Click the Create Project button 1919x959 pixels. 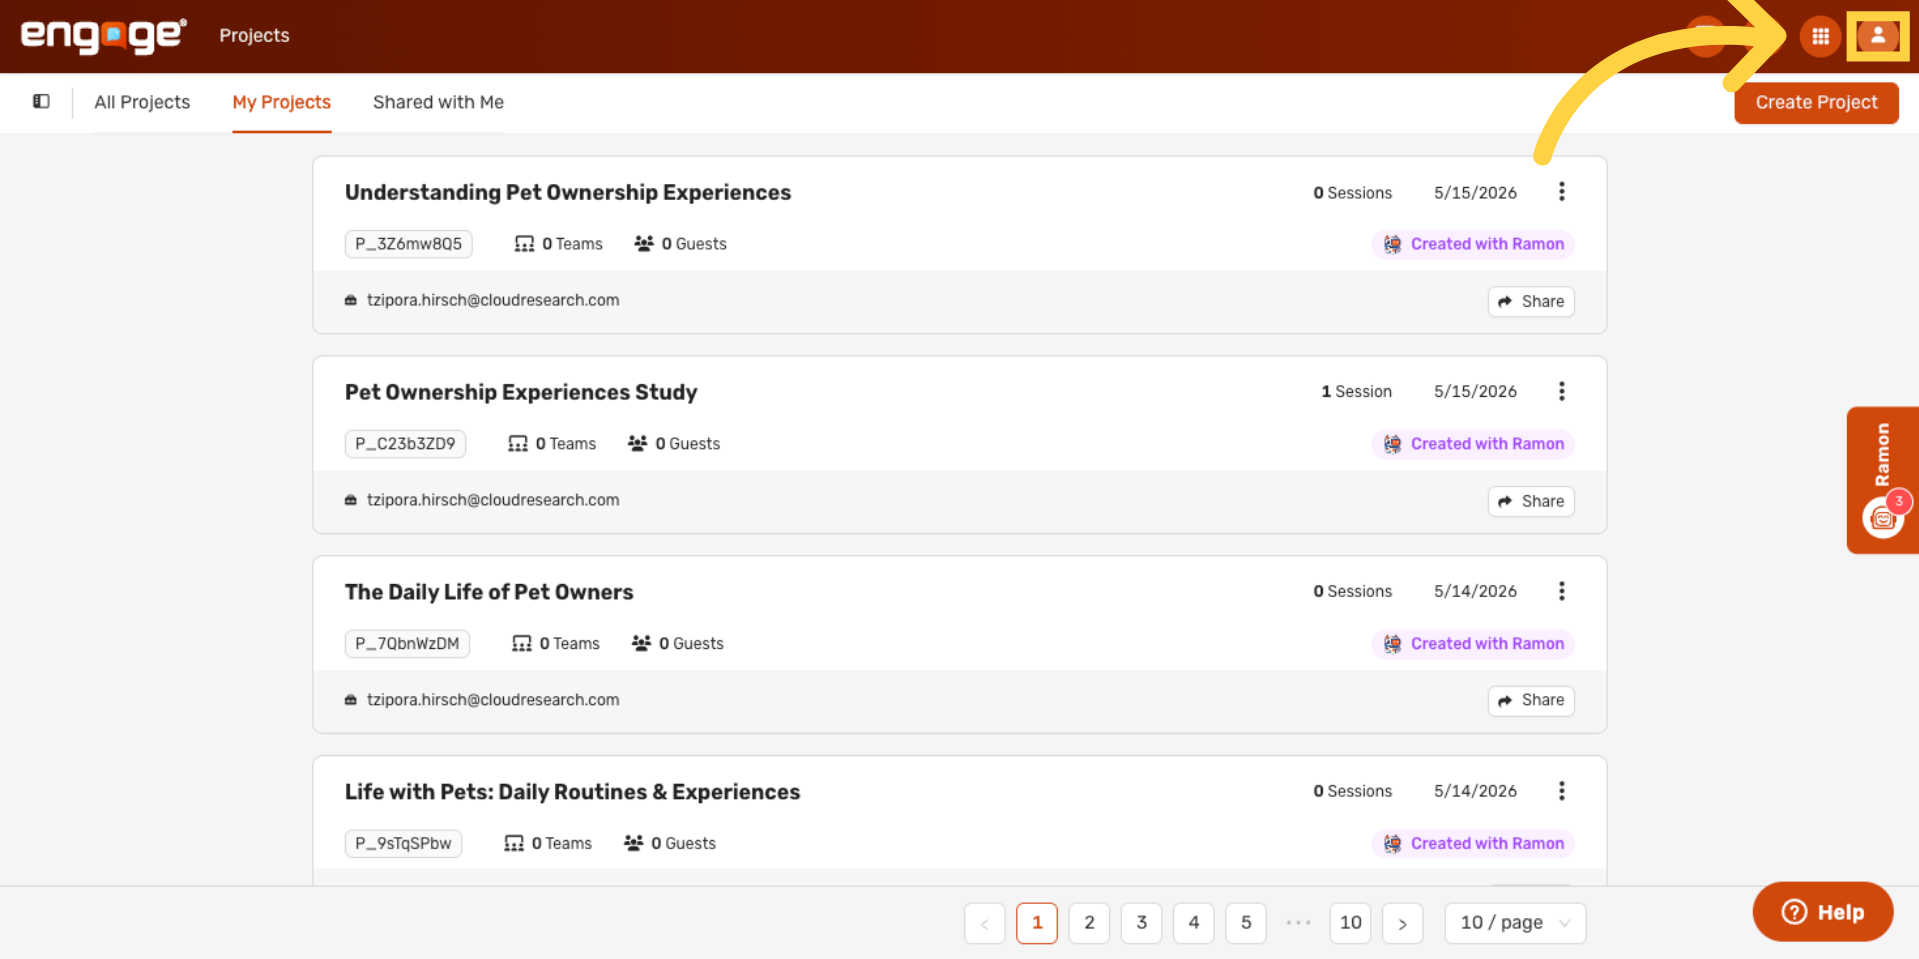(x=1816, y=102)
